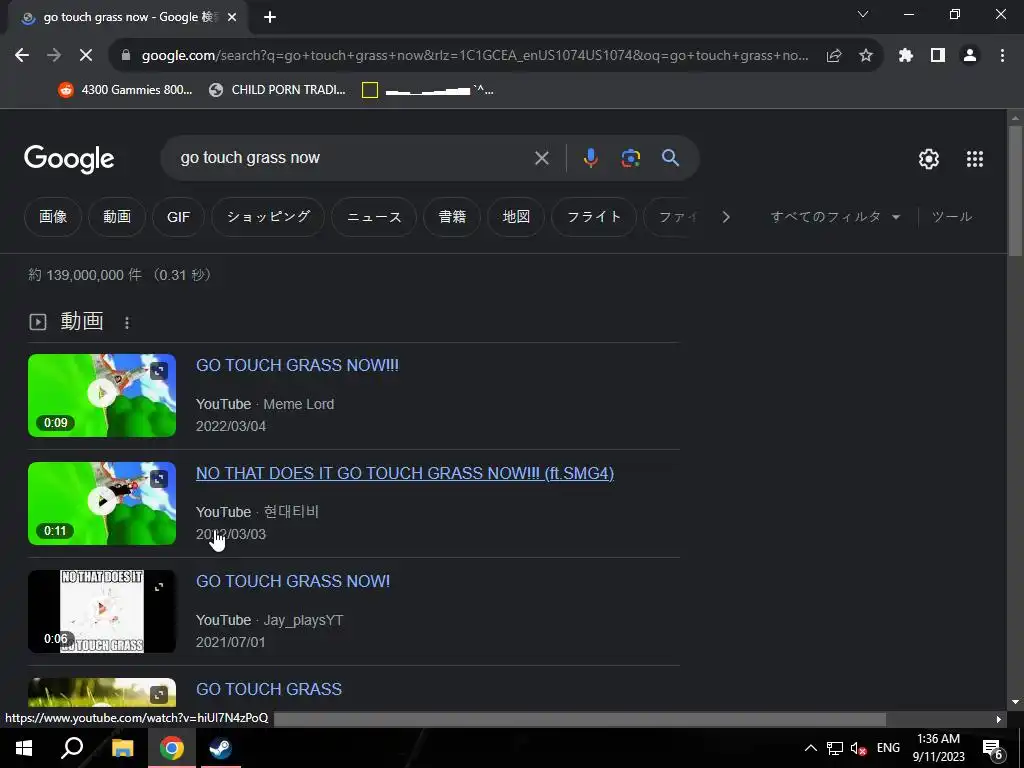Submit search with the magnifier icon
The width and height of the screenshot is (1024, 768).
click(x=670, y=157)
